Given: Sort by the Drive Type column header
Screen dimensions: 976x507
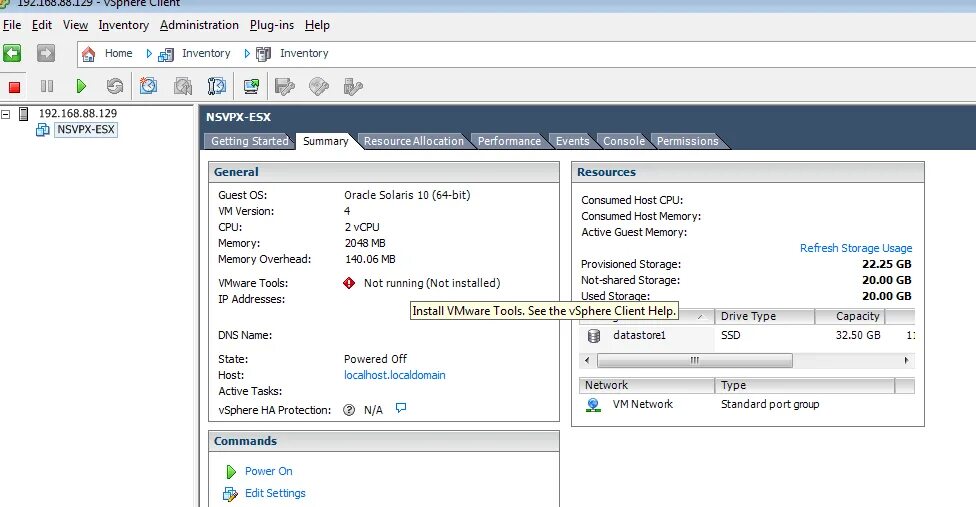Looking at the screenshot, I should point(764,316).
